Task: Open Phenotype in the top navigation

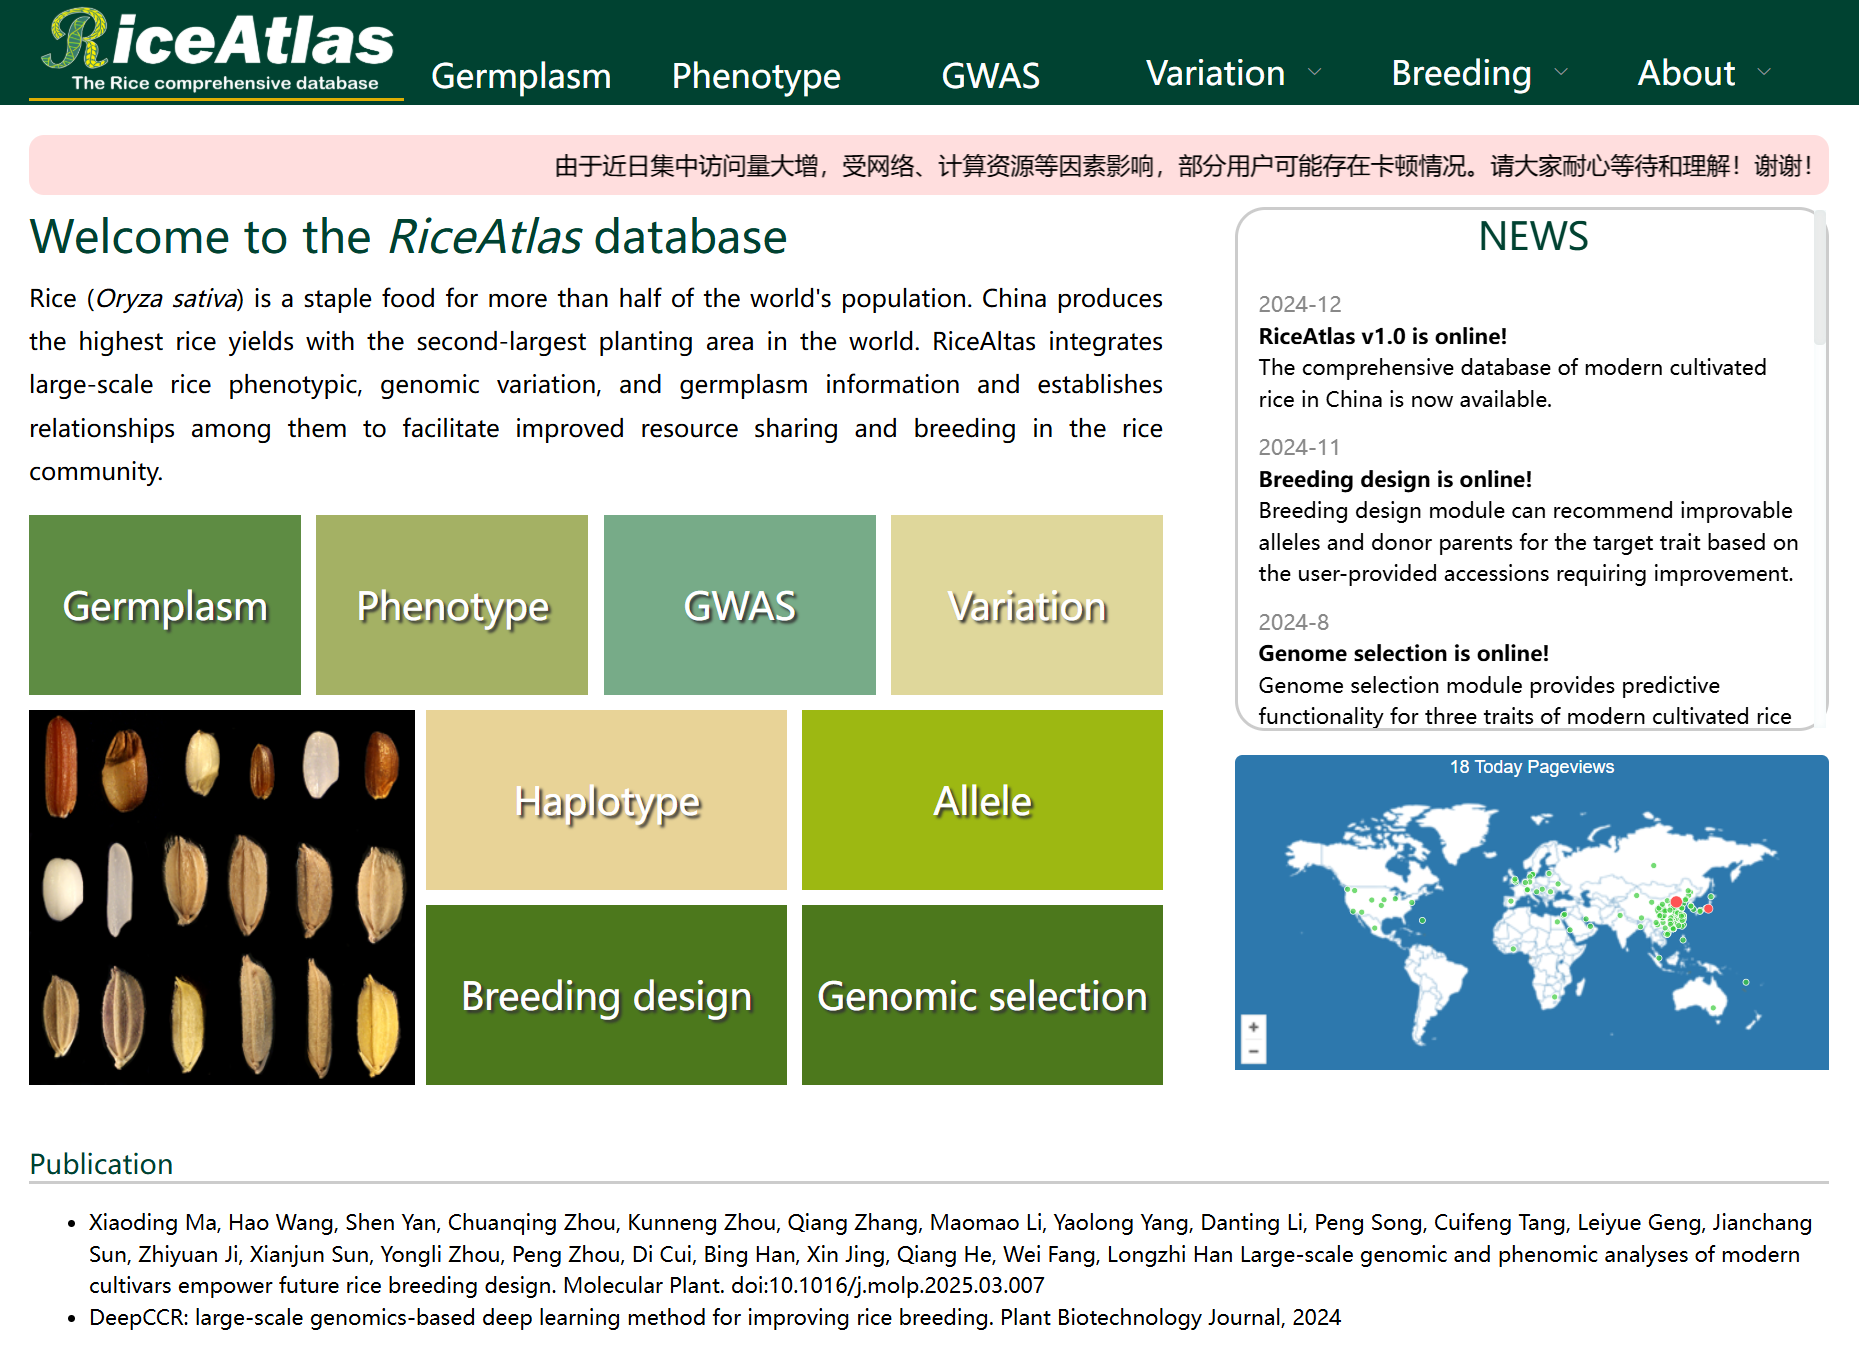Action: point(756,75)
